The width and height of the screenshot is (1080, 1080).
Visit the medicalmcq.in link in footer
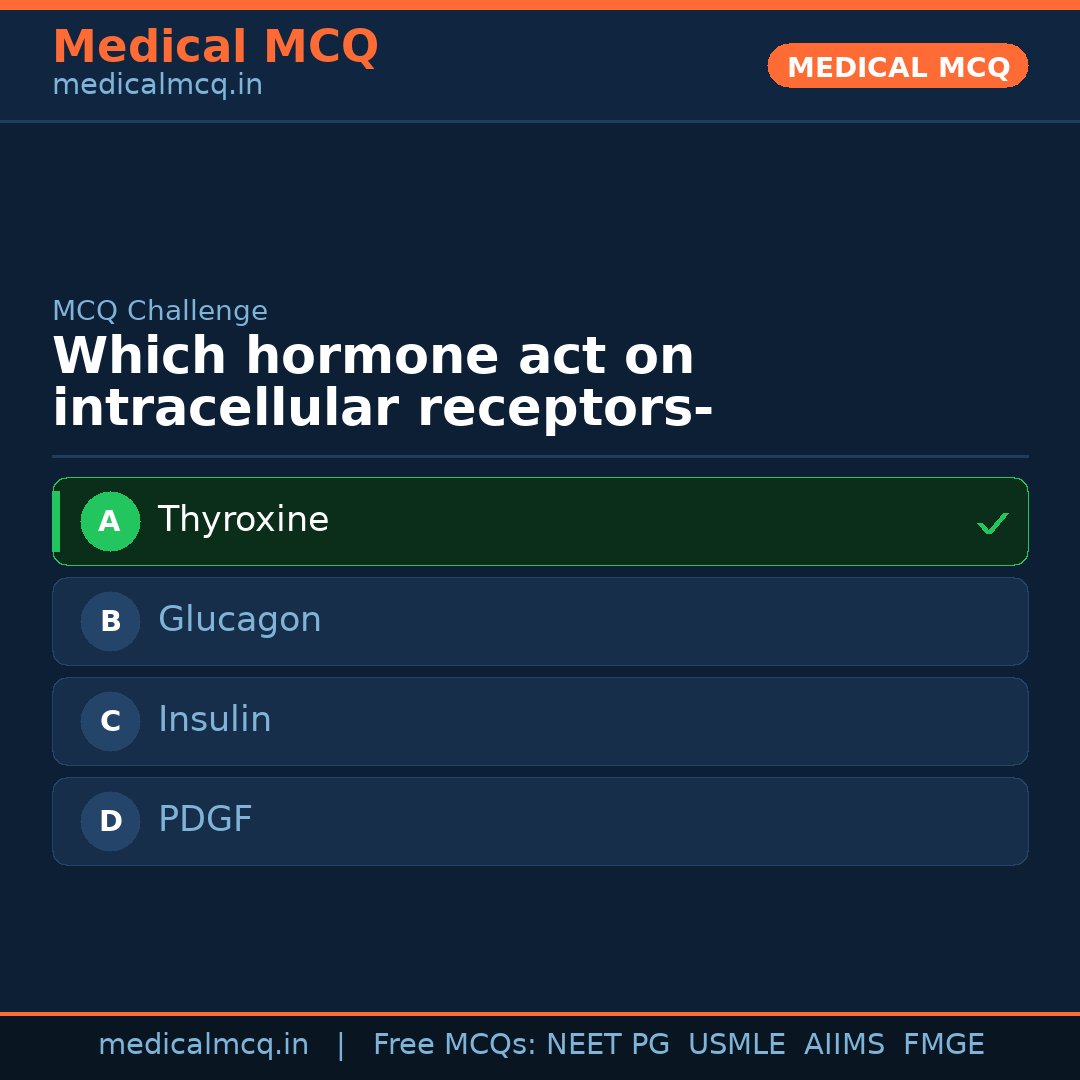click(204, 1043)
